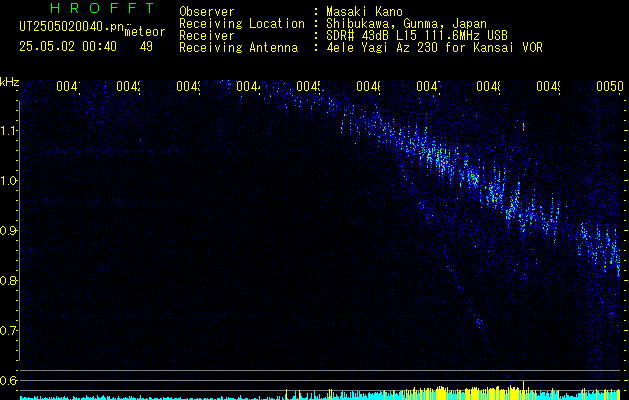The height and width of the screenshot is (400, 629).
Task: Click the 0041 time axis label
Action: click(x=68, y=86)
